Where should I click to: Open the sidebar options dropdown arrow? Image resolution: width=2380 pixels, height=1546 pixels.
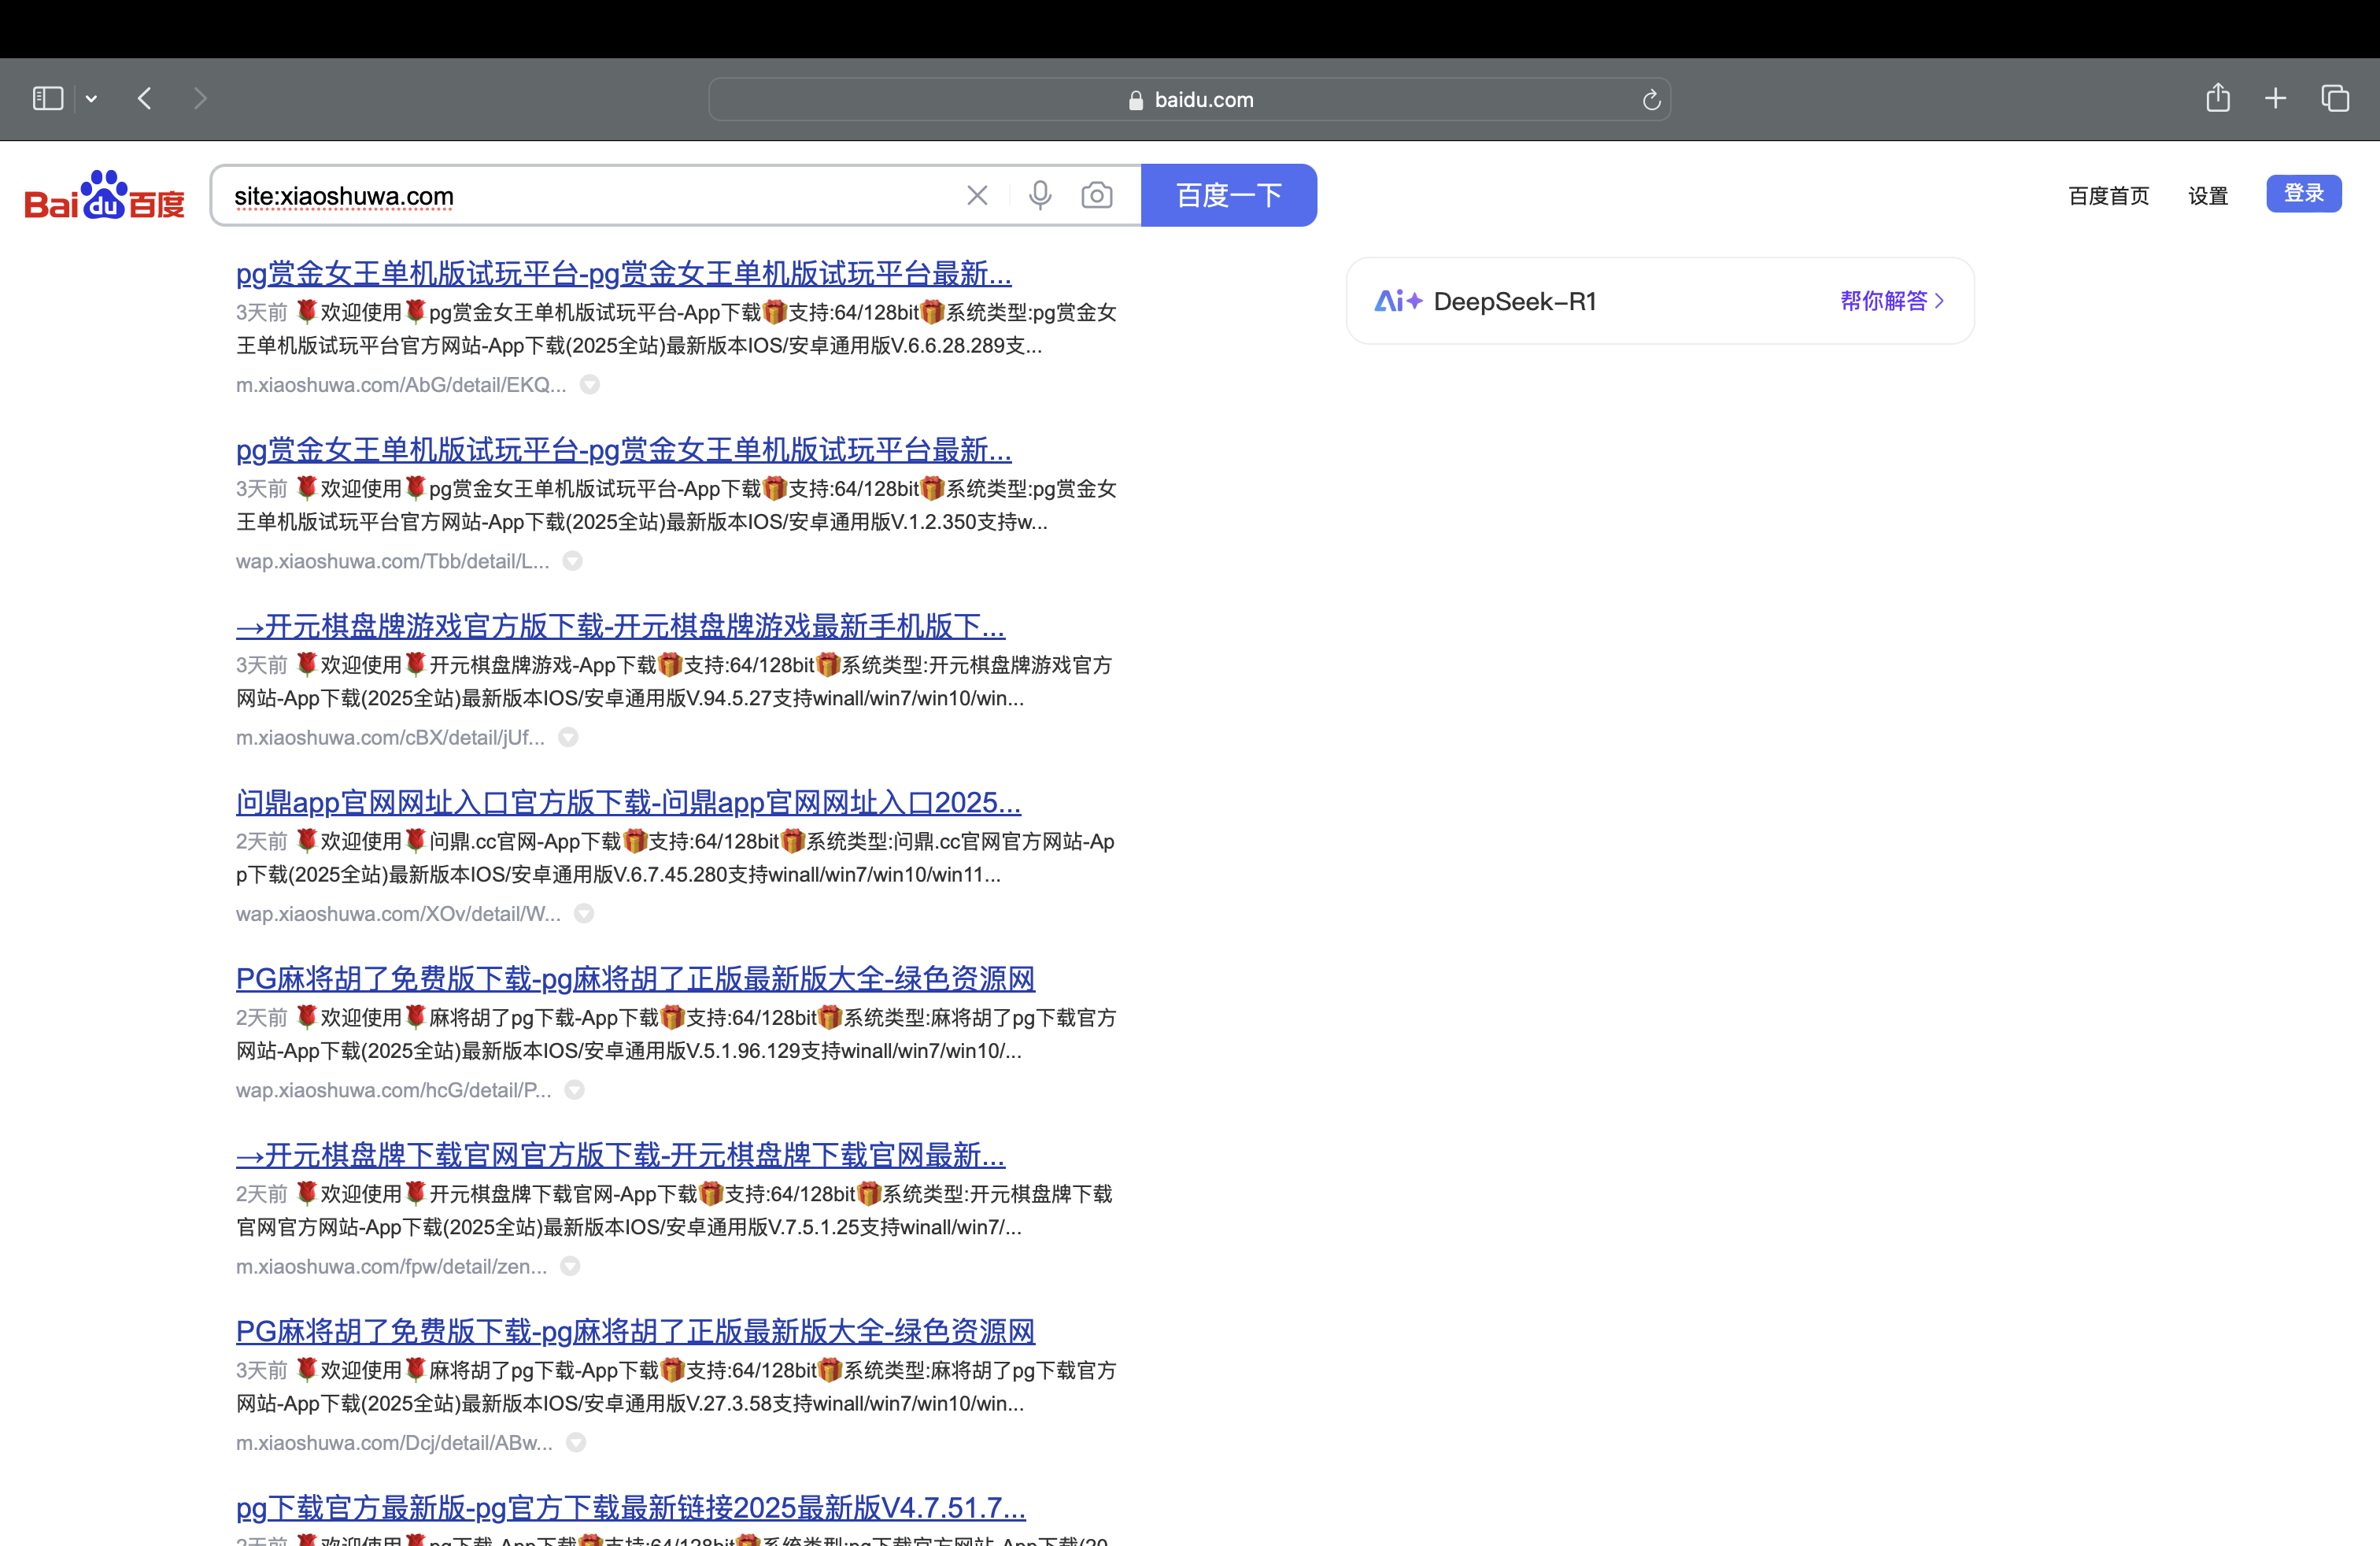[x=91, y=98]
